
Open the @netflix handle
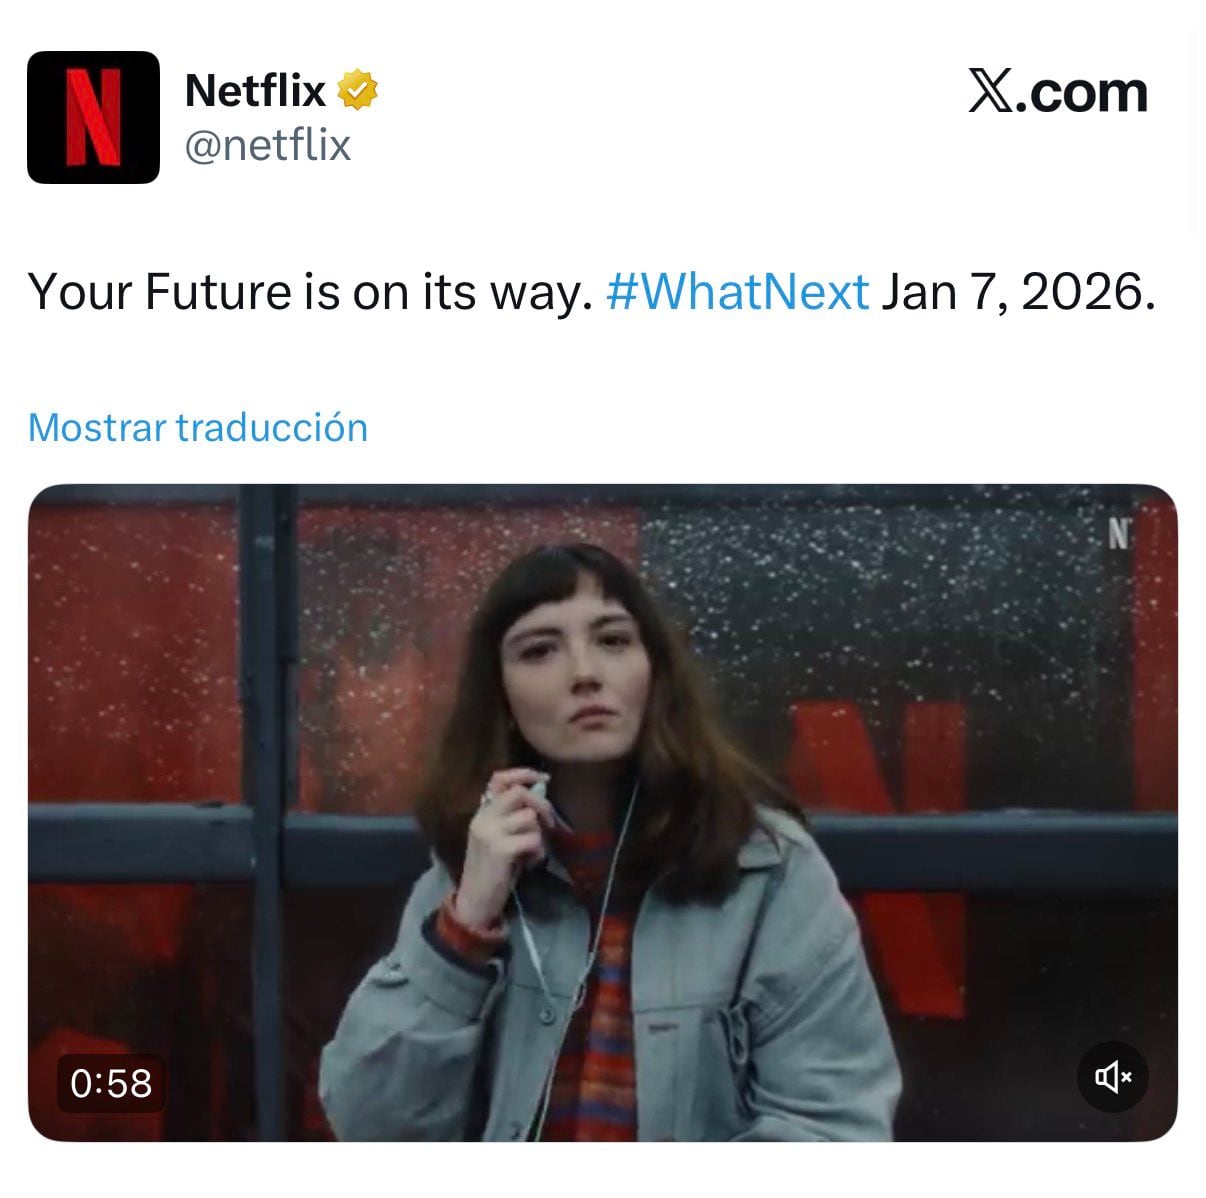[268, 146]
